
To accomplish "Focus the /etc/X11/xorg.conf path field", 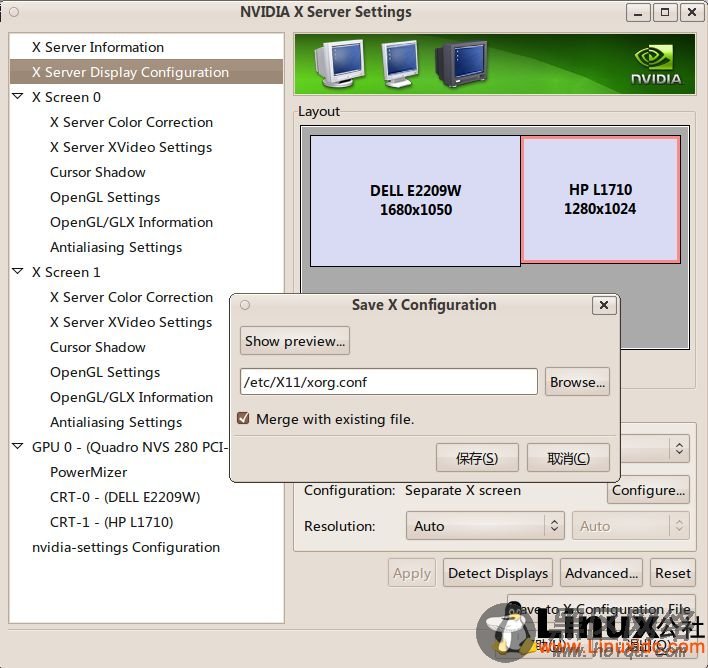I will pyautogui.click(x=389, y=382).
